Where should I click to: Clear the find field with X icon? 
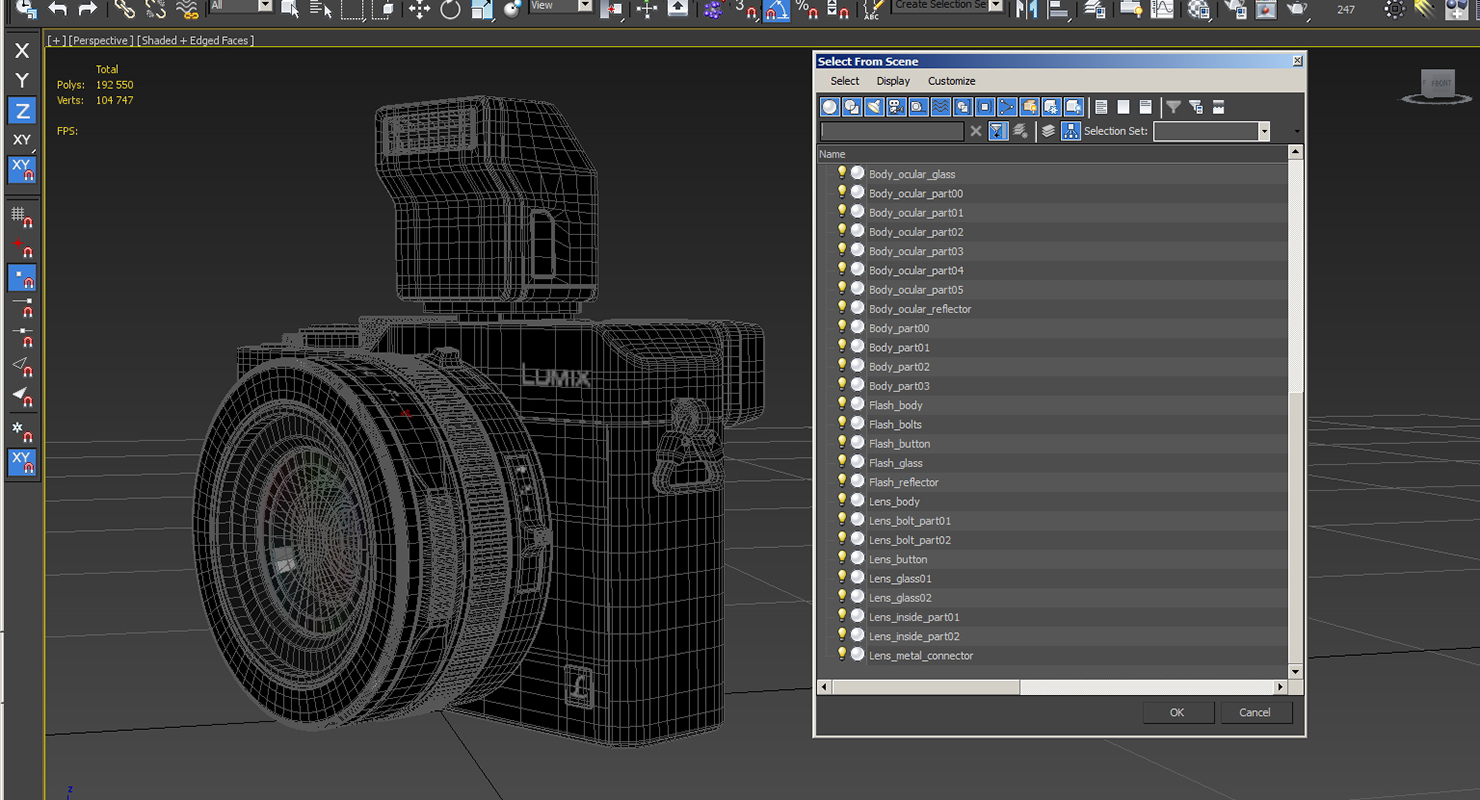[976, 131]
